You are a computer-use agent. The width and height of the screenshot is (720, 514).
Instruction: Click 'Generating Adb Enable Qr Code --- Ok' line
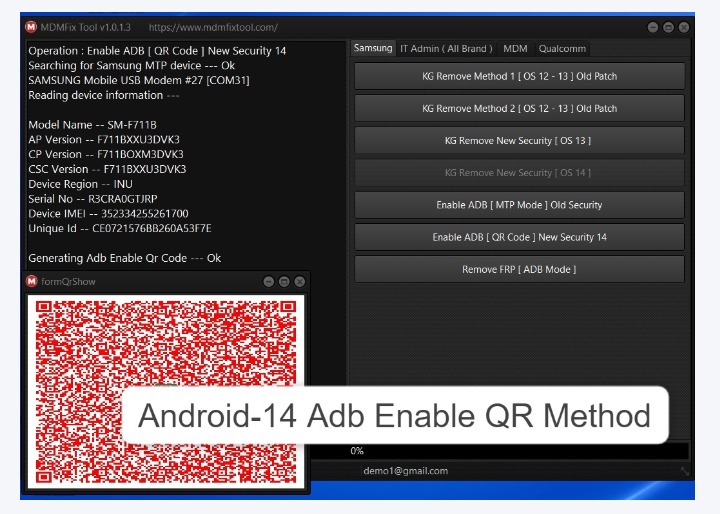pos(124,258)
